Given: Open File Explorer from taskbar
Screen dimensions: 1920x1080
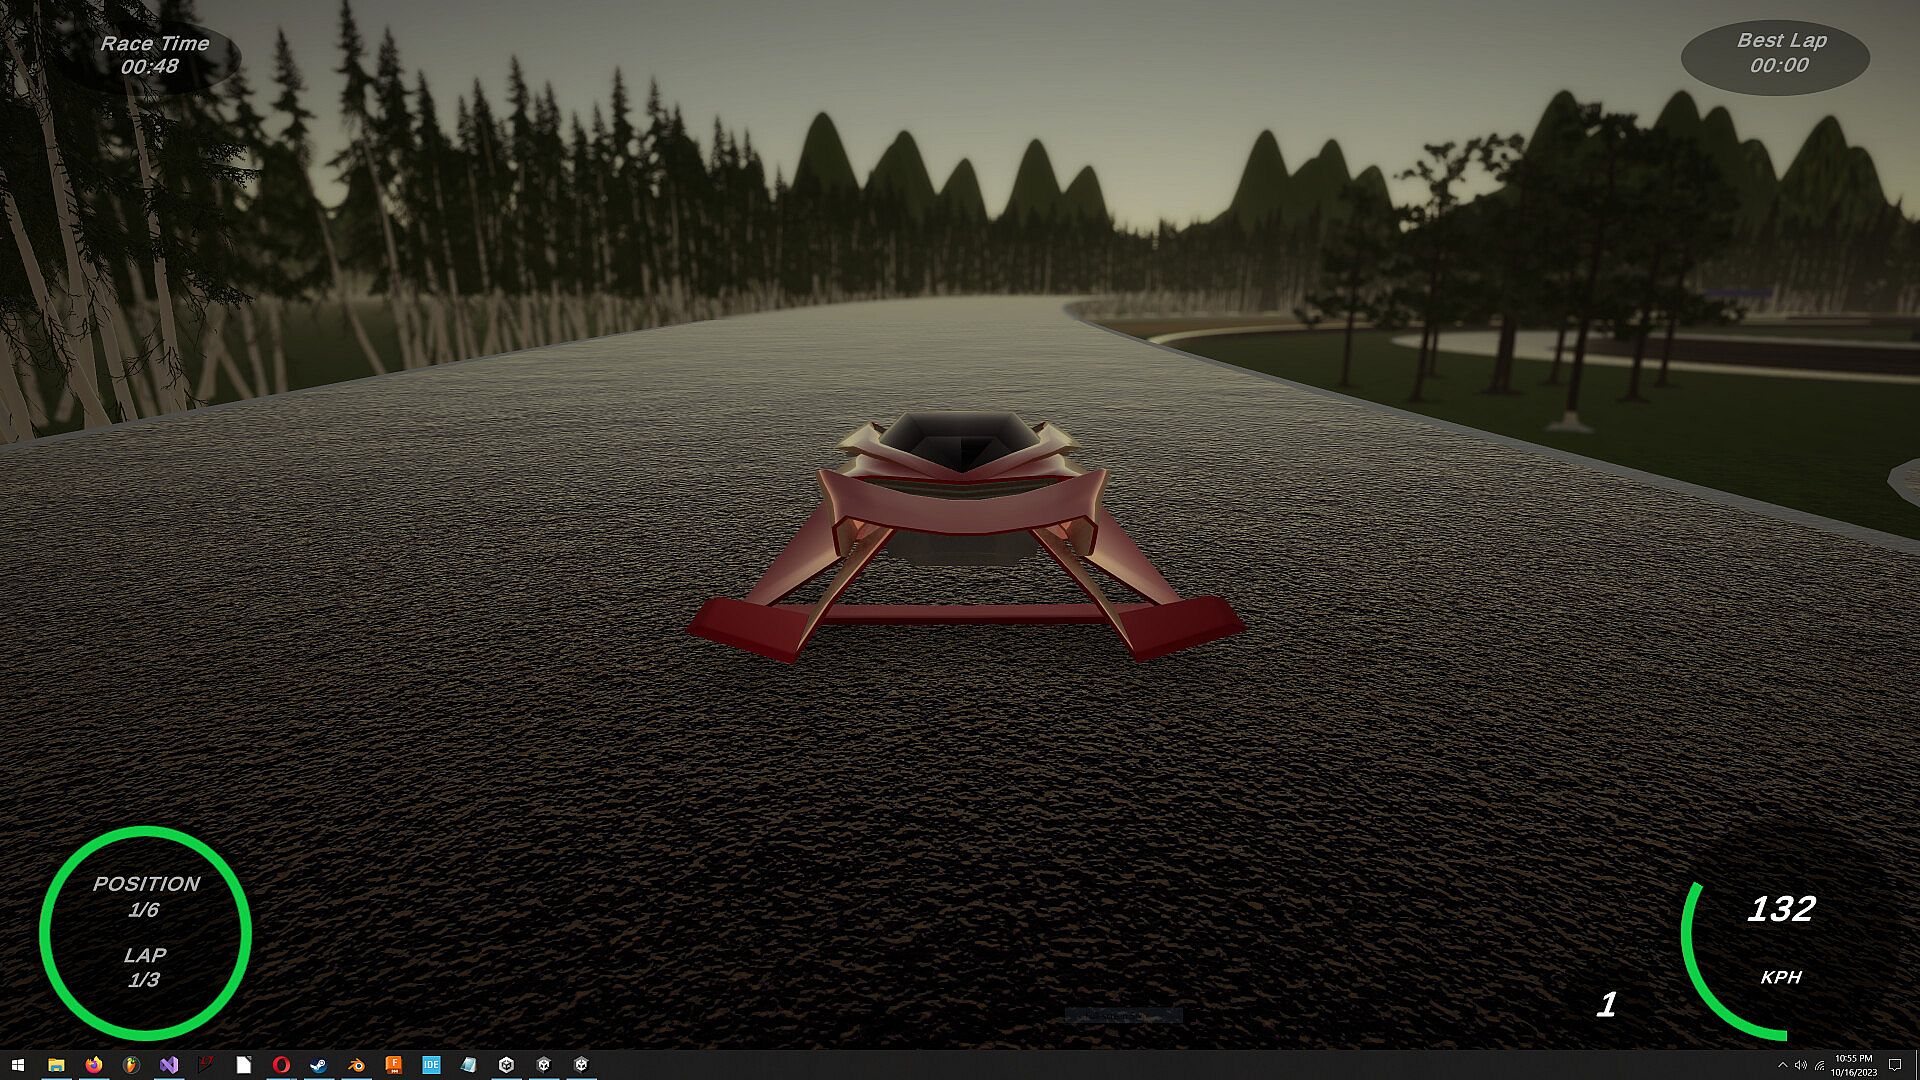Looking at the screenshot, I should coord(56,1065).
